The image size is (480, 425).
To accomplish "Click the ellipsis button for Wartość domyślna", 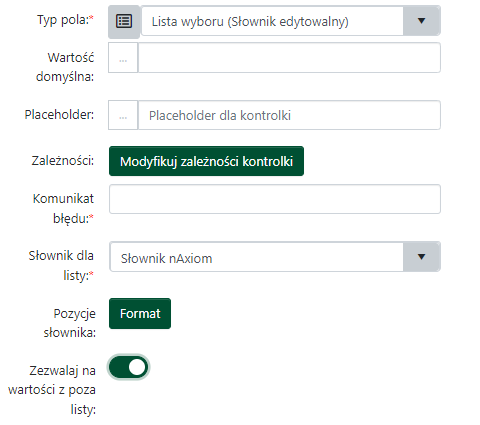I will 123,58.
